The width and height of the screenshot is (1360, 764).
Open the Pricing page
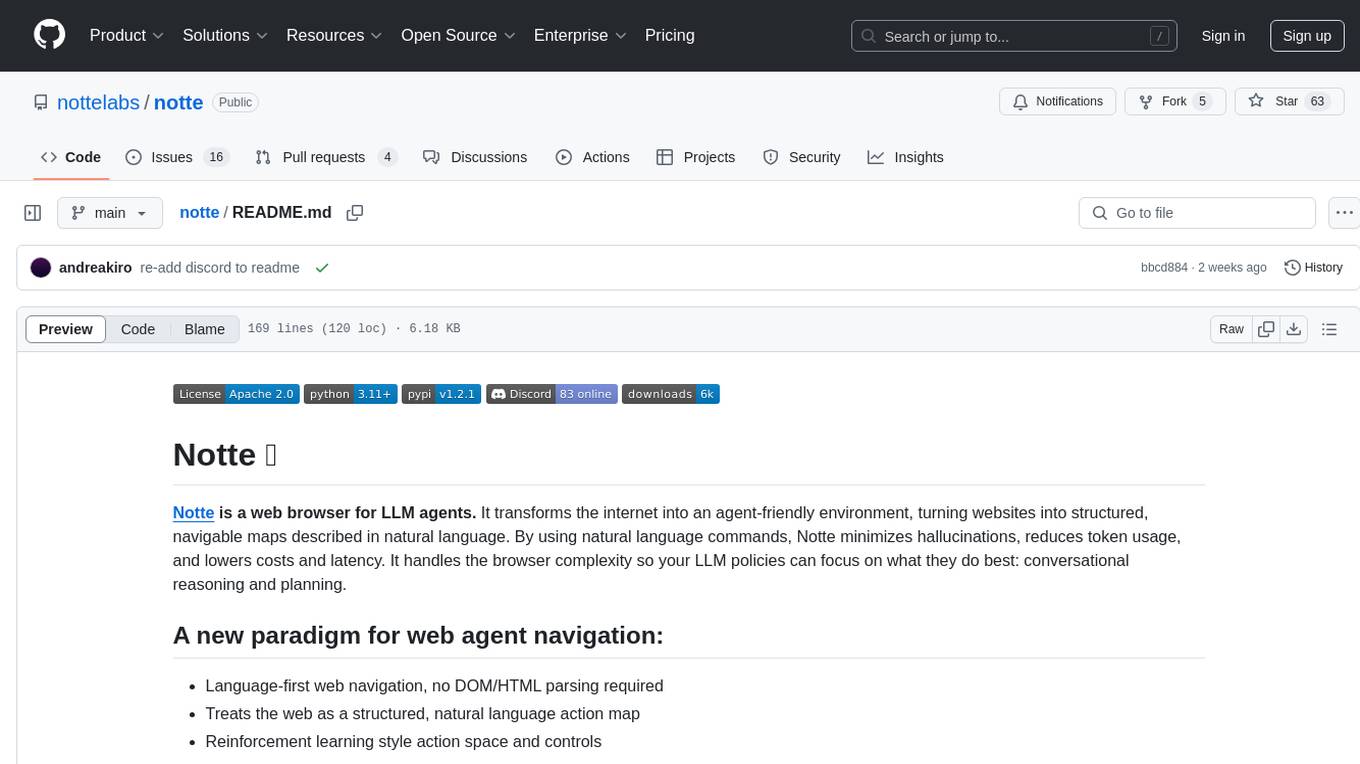click(670, 35)
